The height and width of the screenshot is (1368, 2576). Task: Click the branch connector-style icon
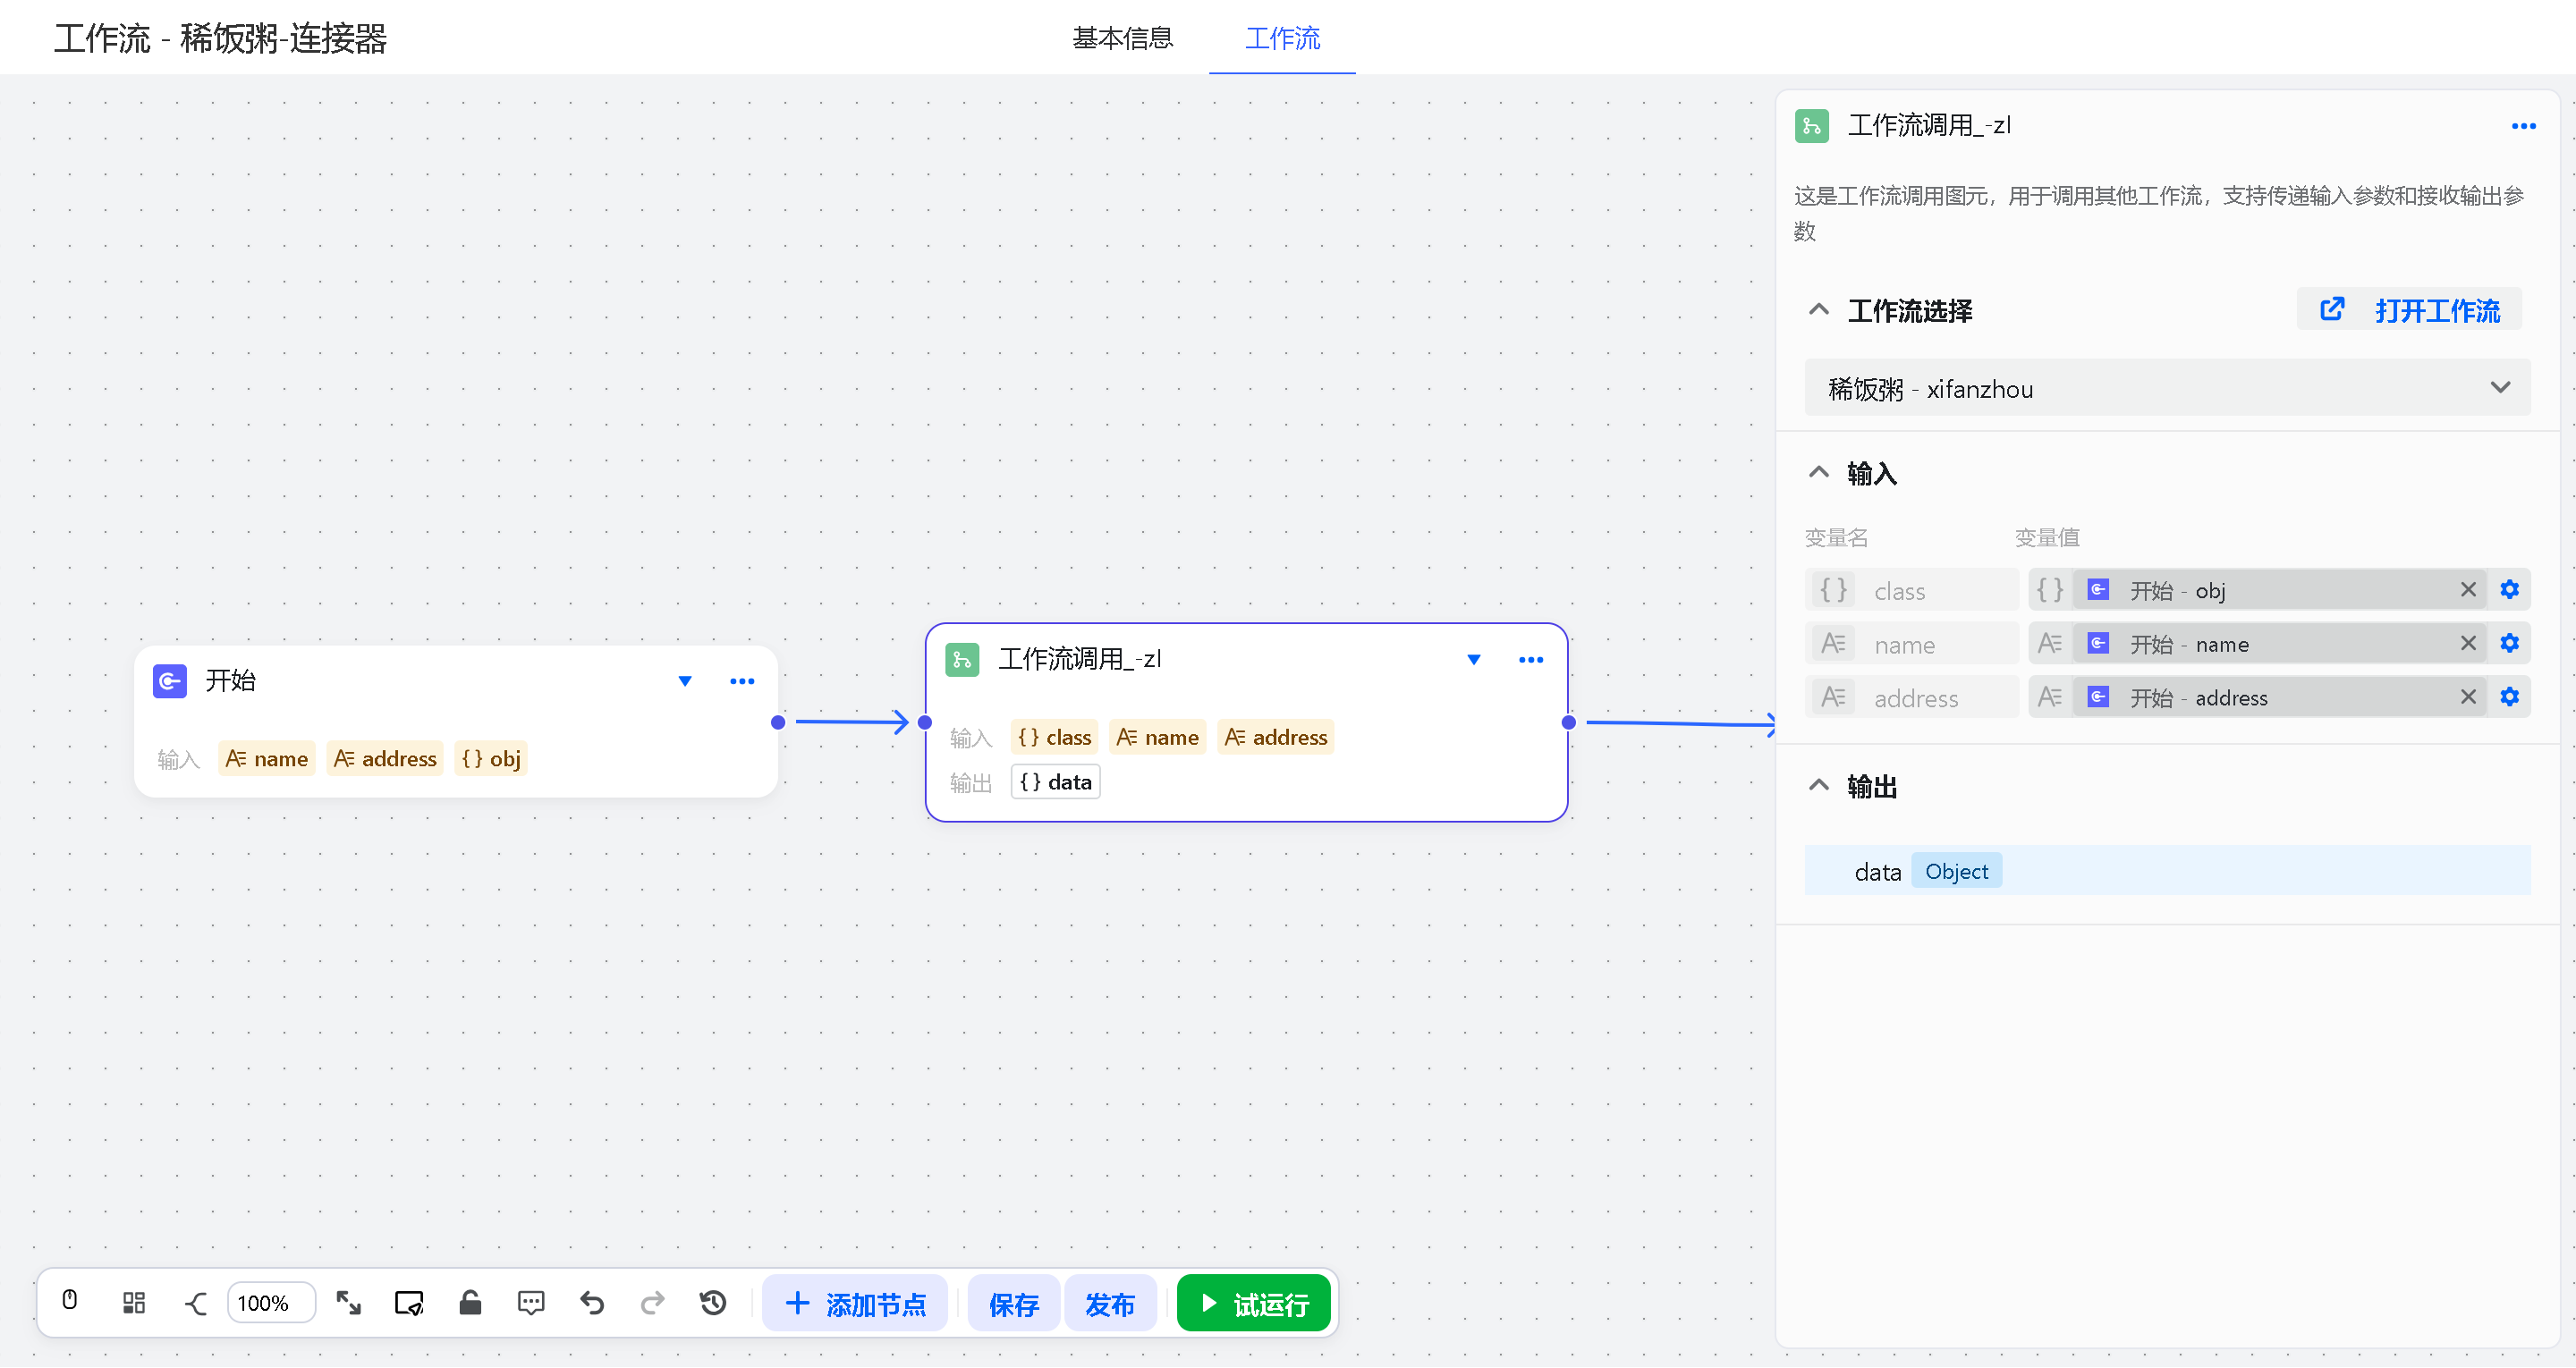coord(197,1302)
